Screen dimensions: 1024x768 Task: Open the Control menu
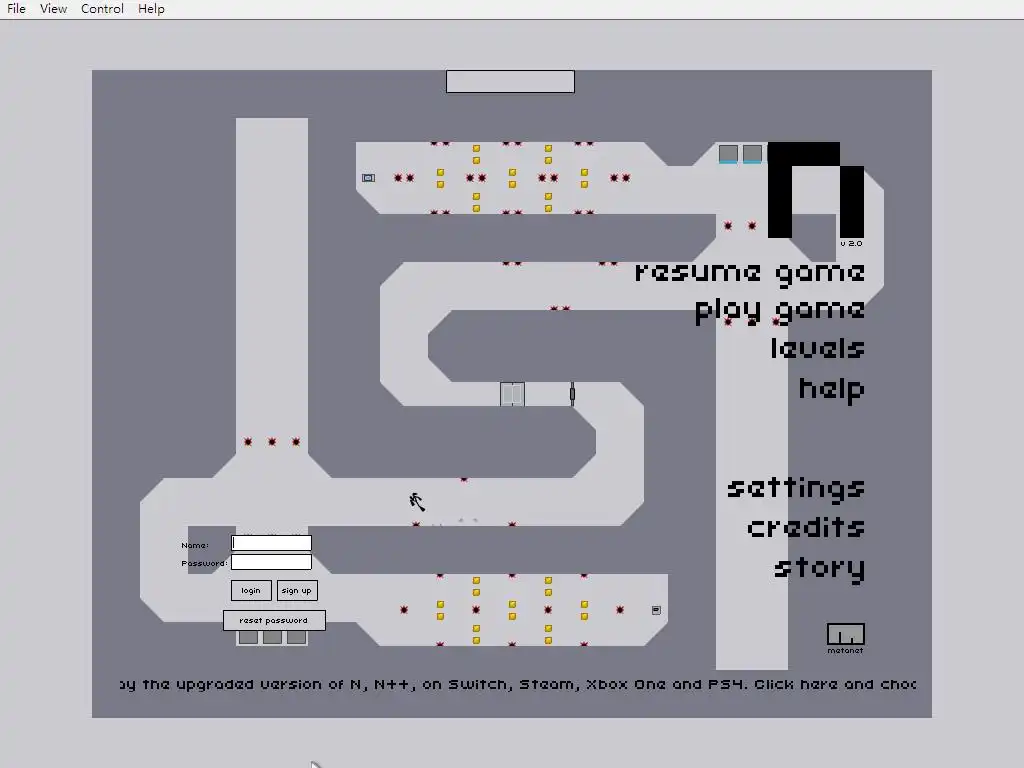103,8
